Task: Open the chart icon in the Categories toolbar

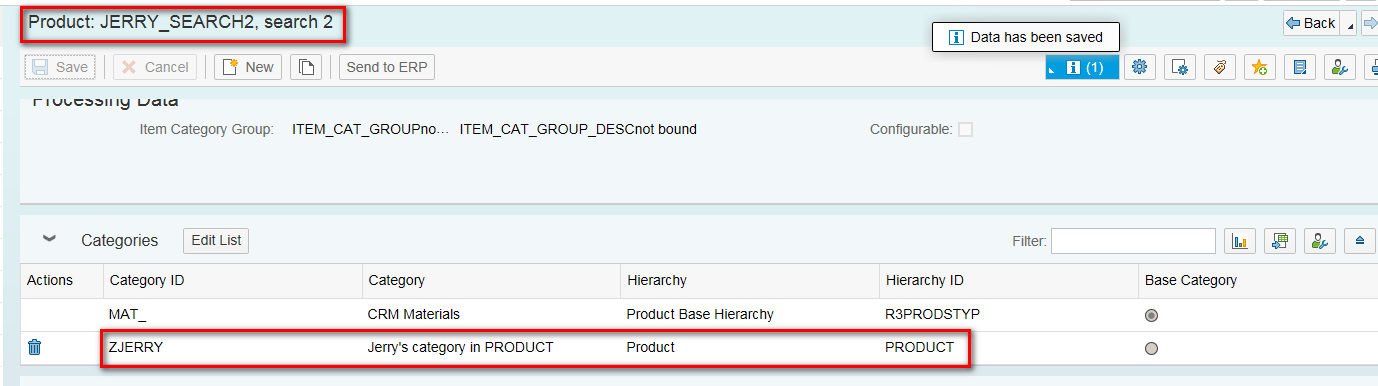Action: coord(1240,241)
